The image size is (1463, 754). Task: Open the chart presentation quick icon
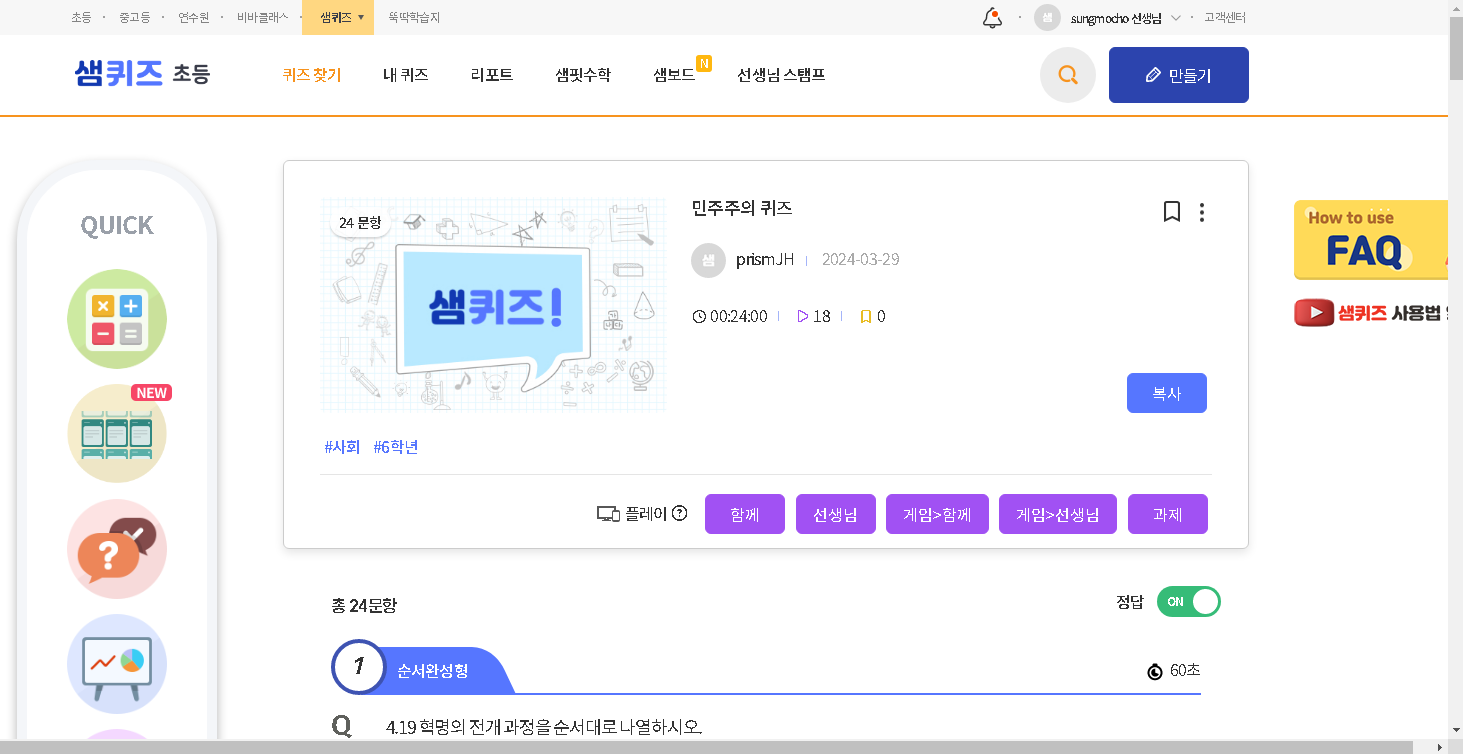[117, 664]
